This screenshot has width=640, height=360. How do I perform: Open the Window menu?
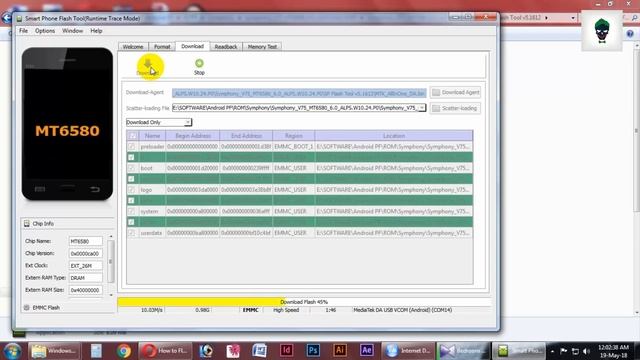click(73, 31)
